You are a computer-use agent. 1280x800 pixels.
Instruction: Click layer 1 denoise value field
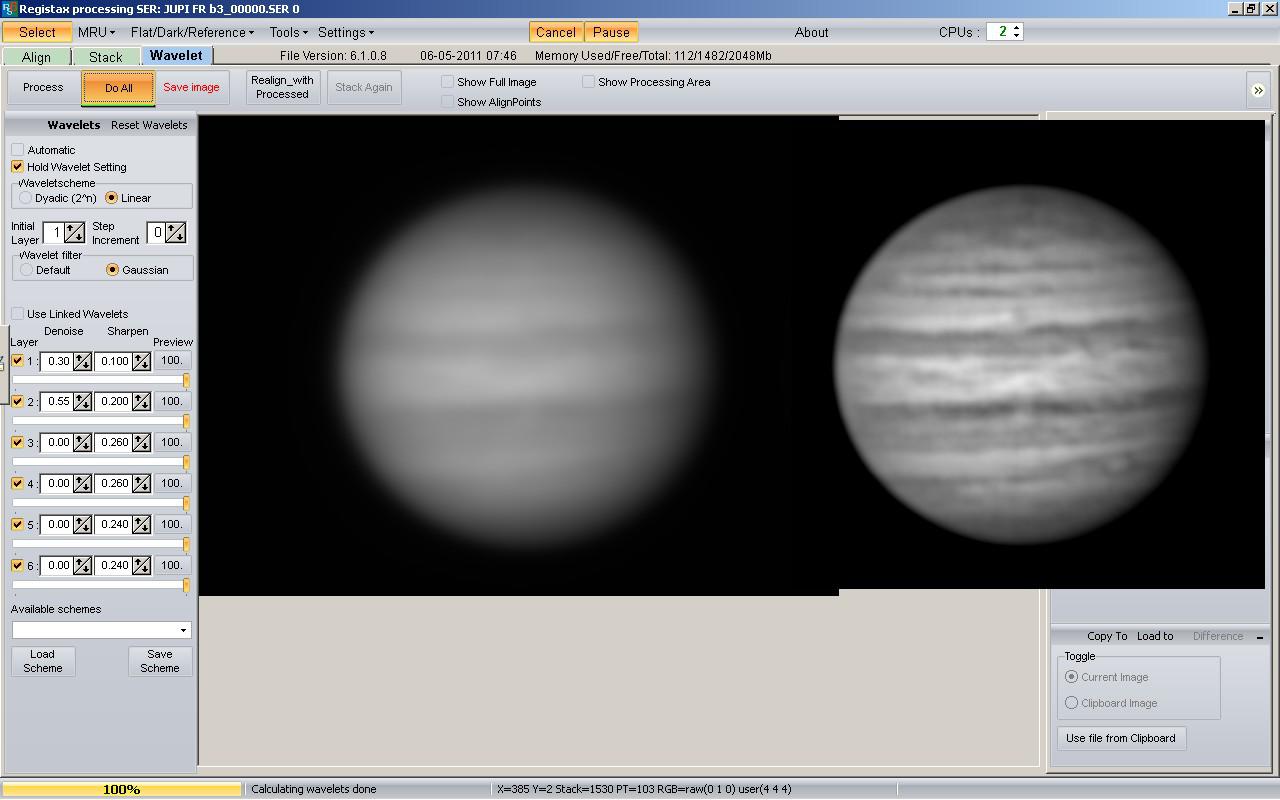click(x=57, y=361)
